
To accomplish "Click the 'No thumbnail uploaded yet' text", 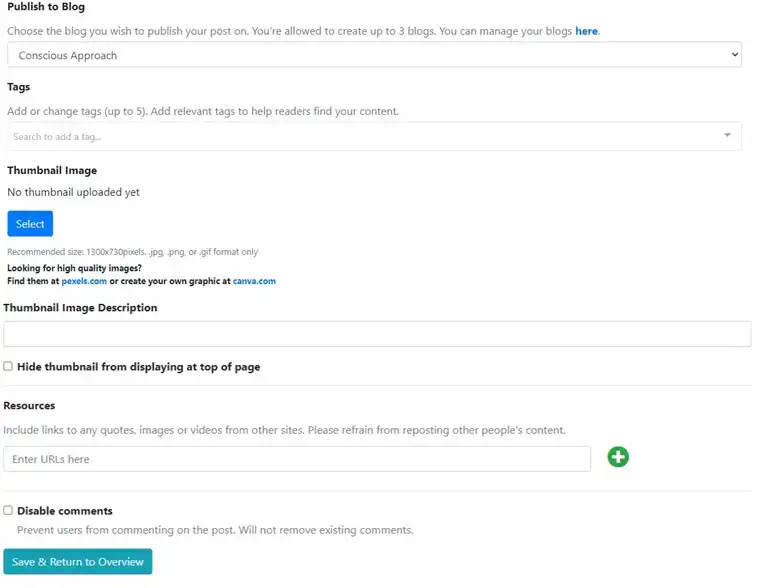I will click(x=73, y=192).
